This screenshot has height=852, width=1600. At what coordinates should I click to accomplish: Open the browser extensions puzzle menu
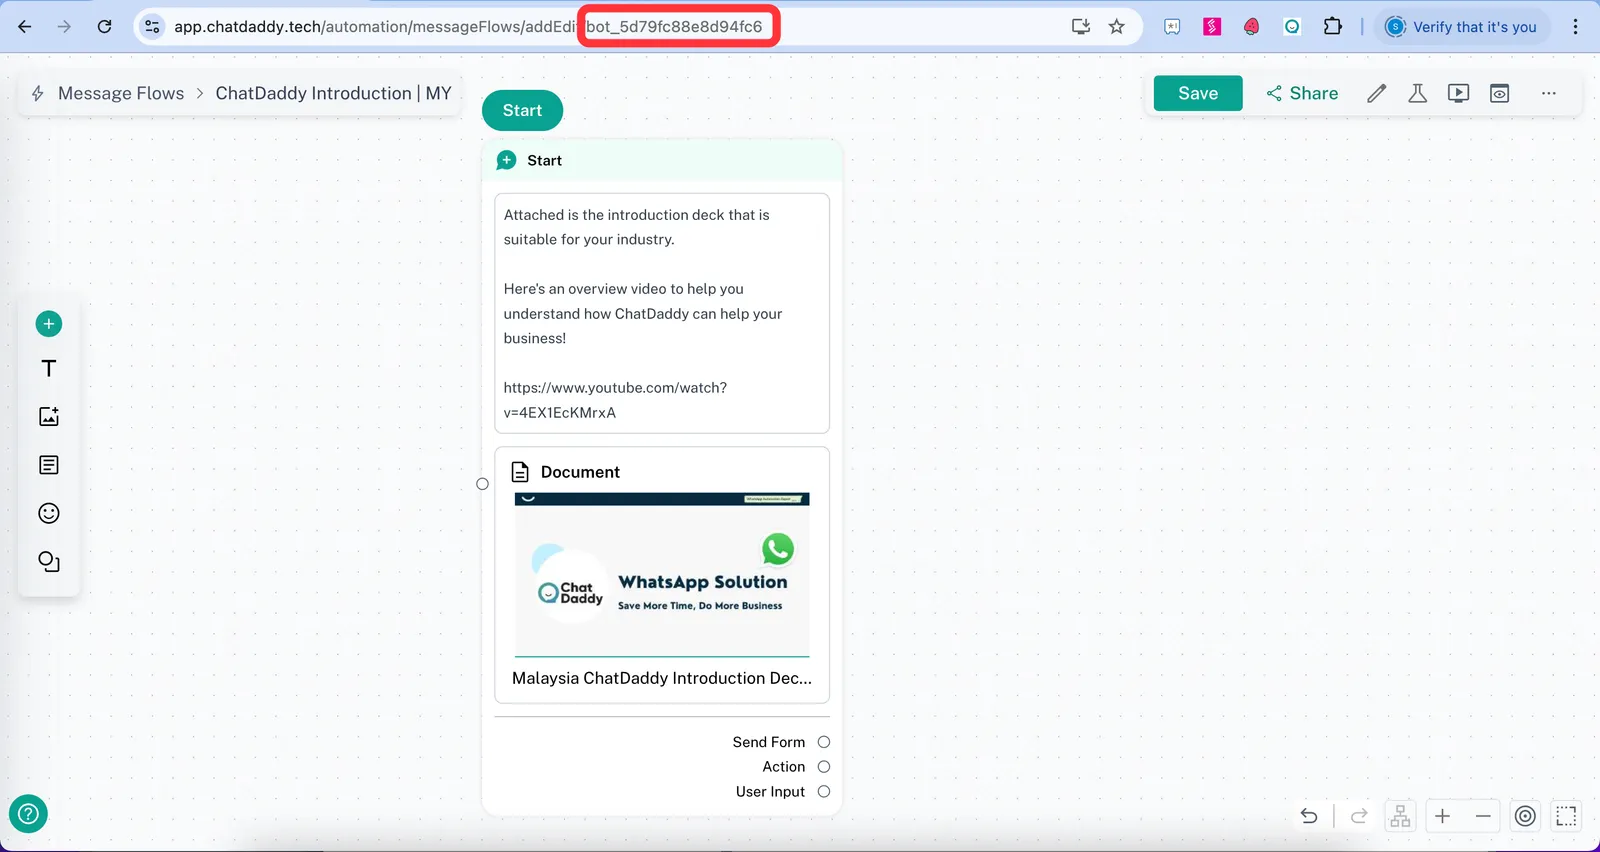(x=1332, y=27)
